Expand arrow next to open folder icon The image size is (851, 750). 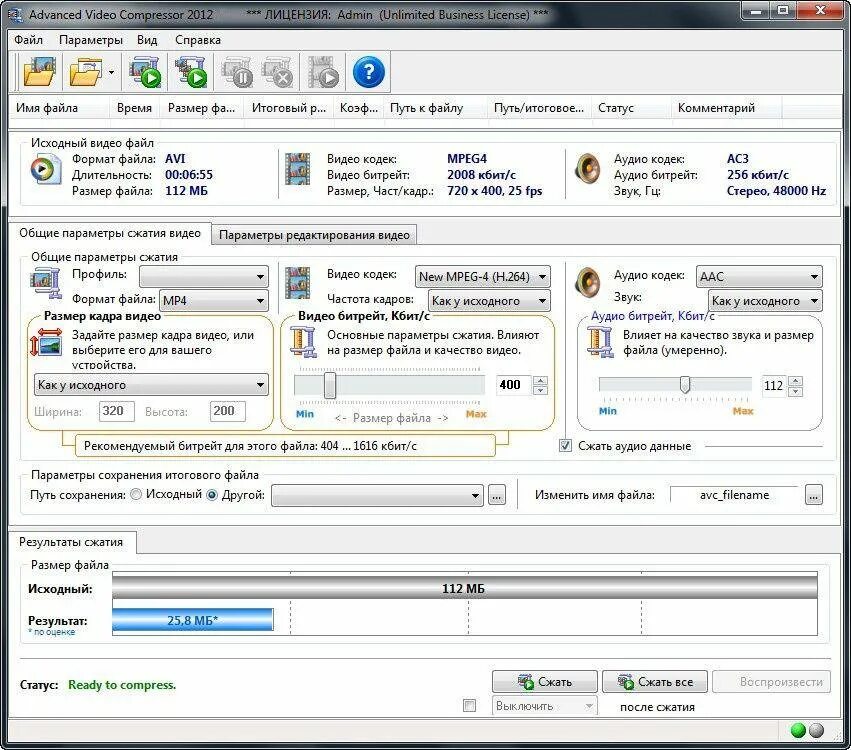[111, 72]
